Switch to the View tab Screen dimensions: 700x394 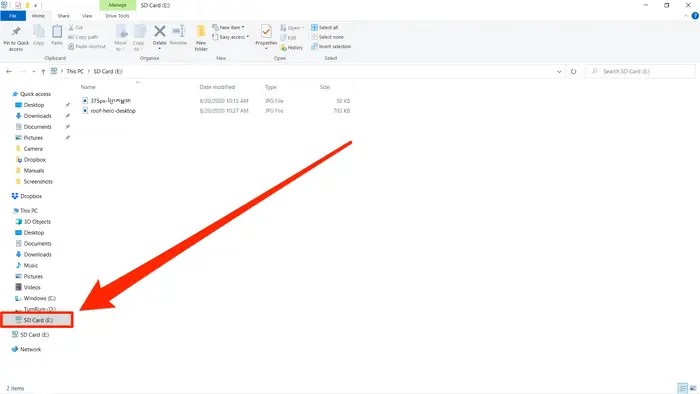pyautogui.click(x=87, y=16)
